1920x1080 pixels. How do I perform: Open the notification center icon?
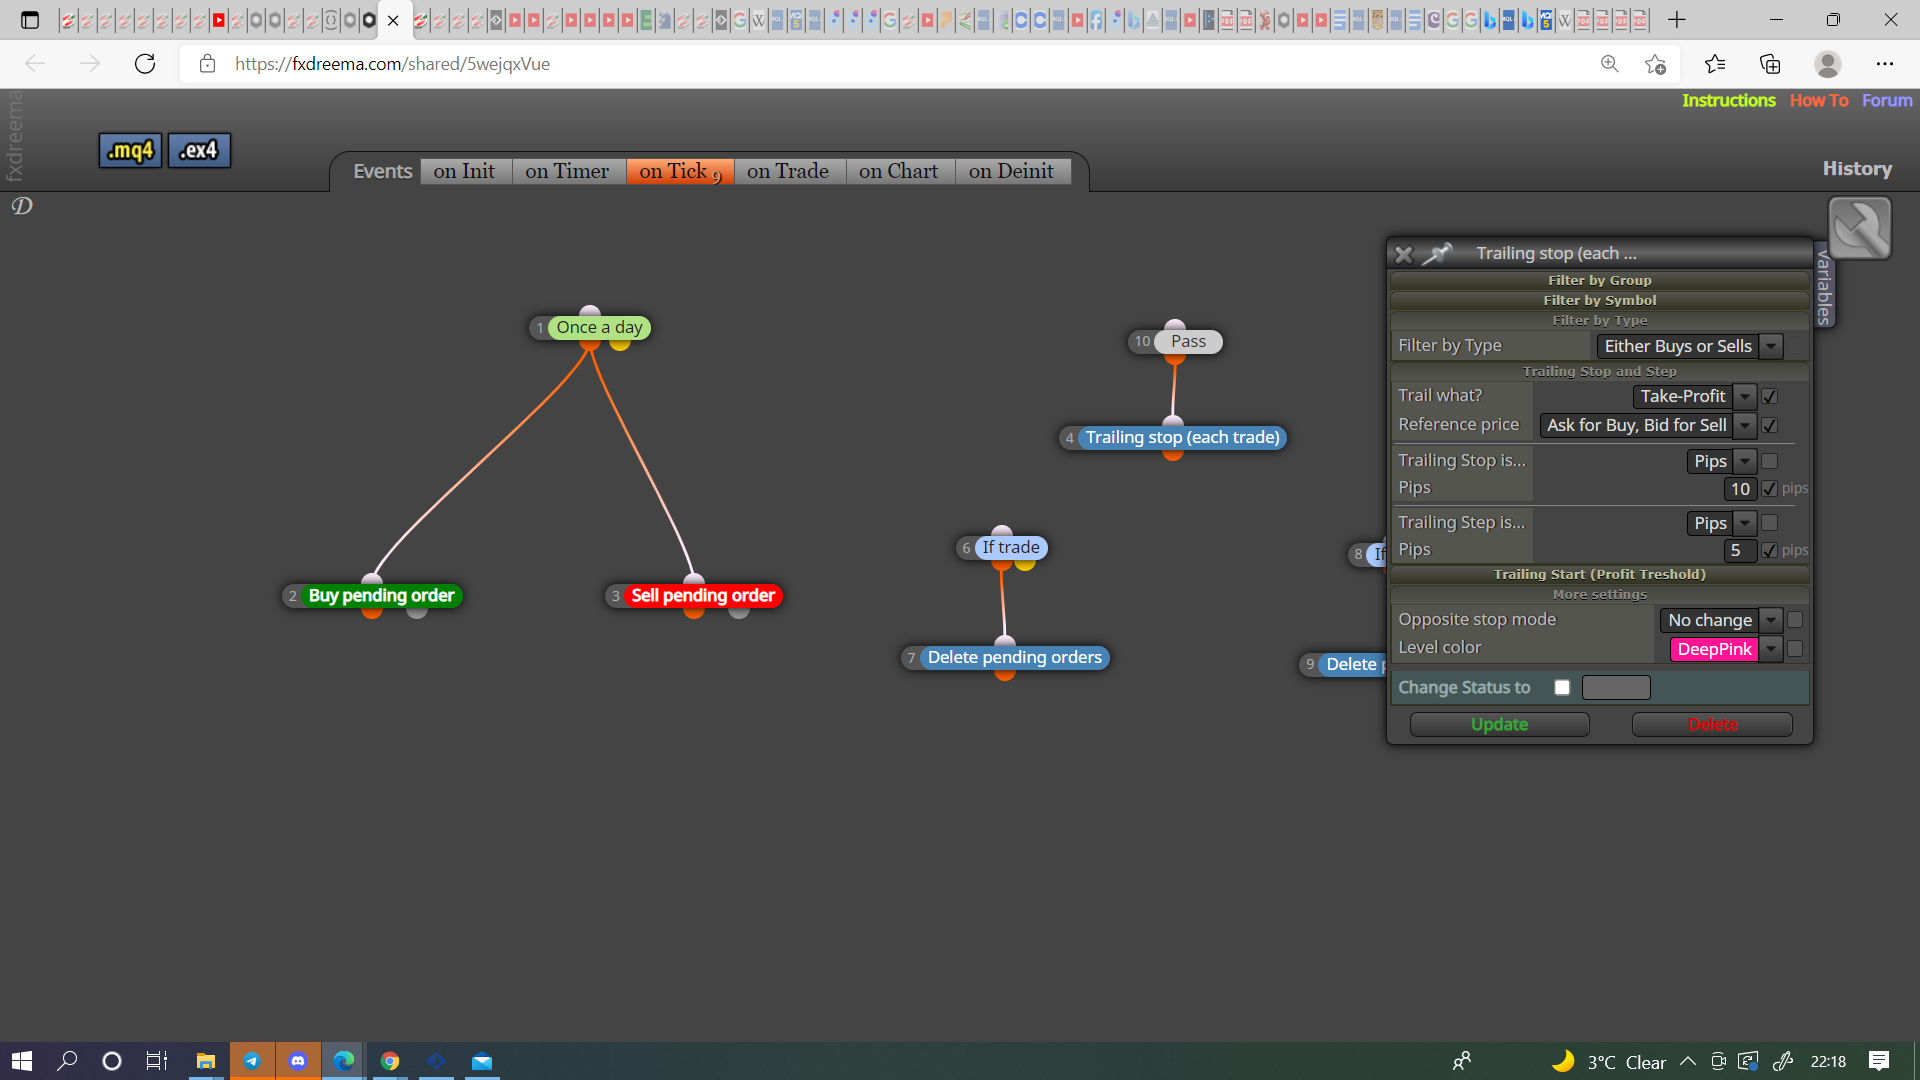coord(1879,1061)
